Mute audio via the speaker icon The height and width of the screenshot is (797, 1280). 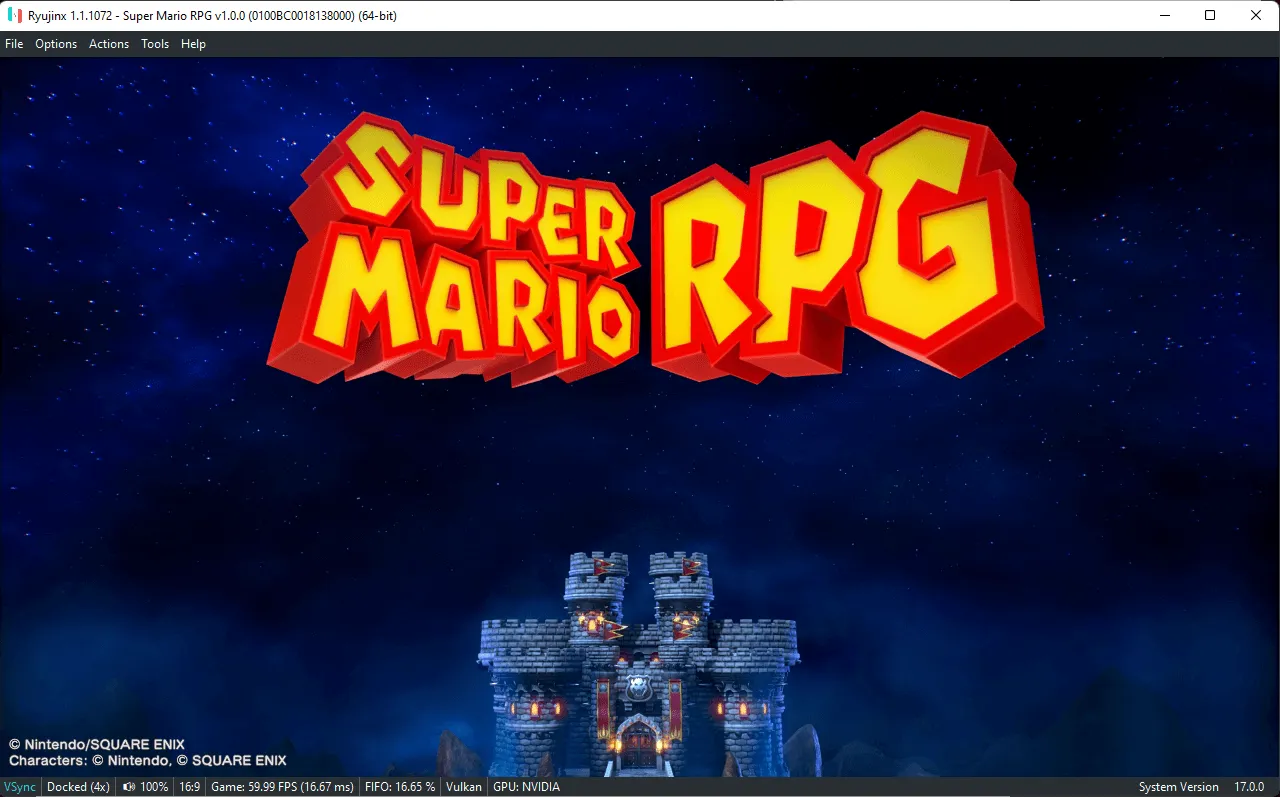pos(129,787)
